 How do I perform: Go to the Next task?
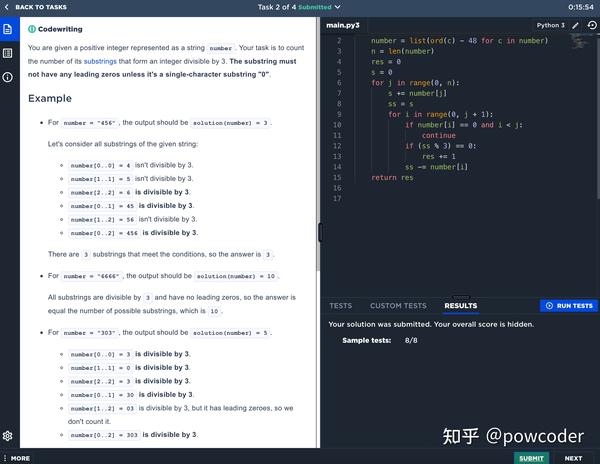point(573,458)
